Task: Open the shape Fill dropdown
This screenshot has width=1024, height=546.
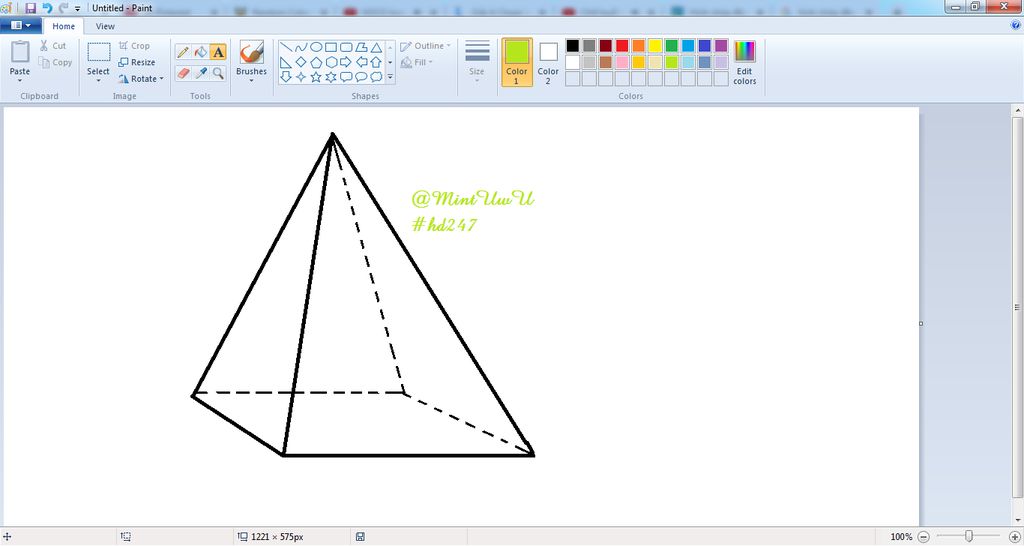Action: 417,62
